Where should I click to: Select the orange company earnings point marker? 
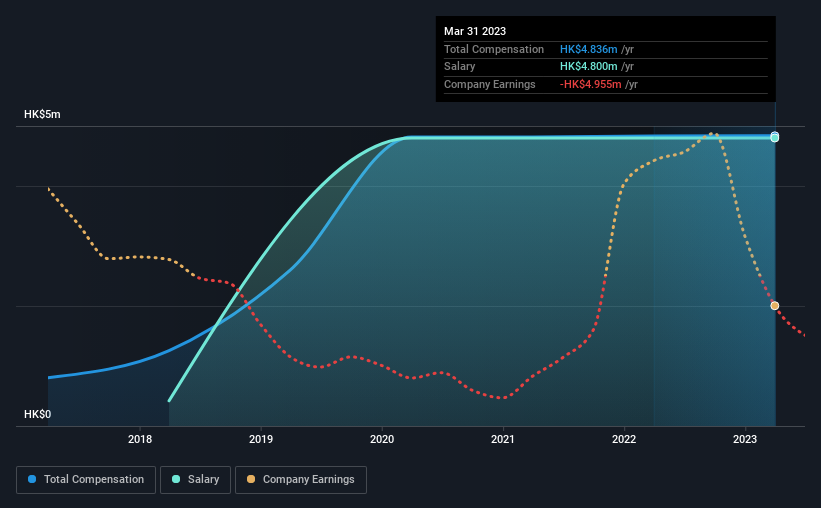point(774,305)
